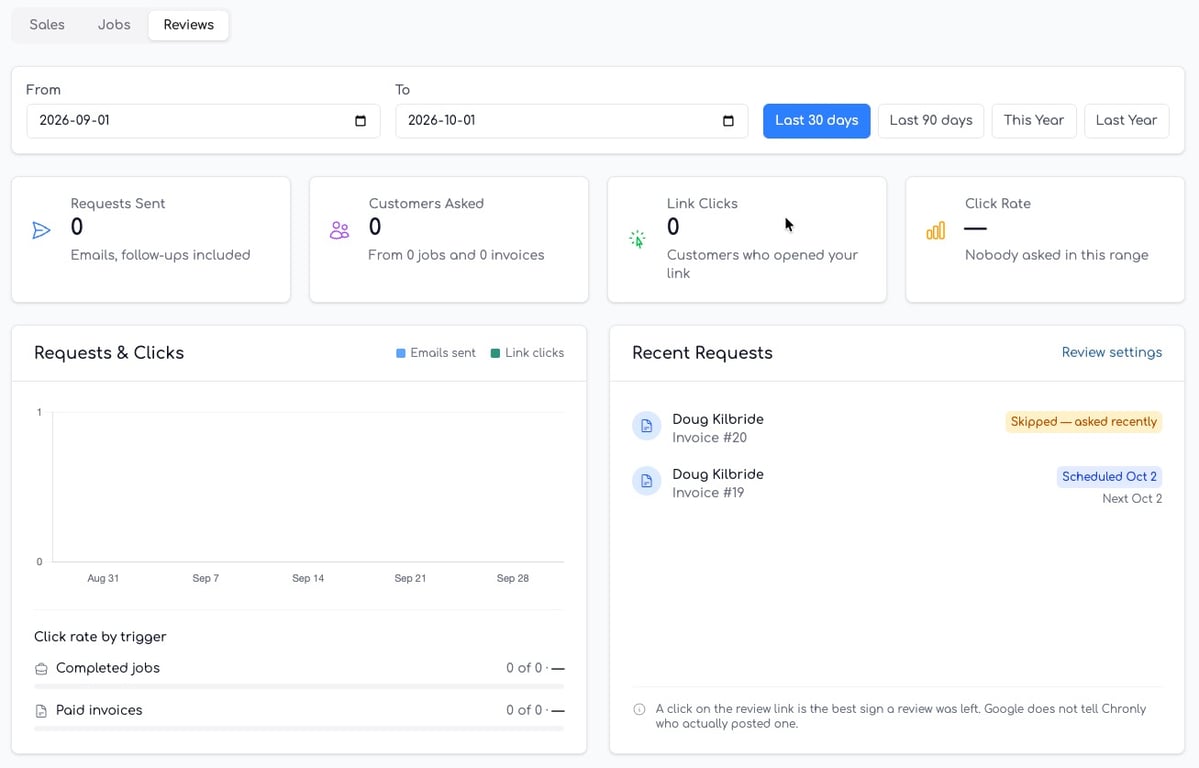This screenshot has height=768, width=1199.
Task: Click Emails, follow-ups included text
Action: click(161, 255)
